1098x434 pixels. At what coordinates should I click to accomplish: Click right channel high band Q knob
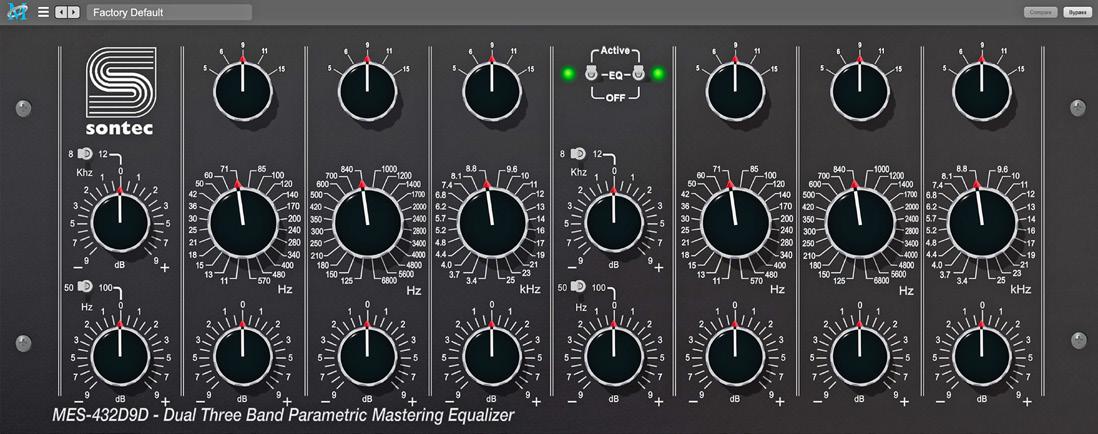pyautogui.click(x=982, y=92)
